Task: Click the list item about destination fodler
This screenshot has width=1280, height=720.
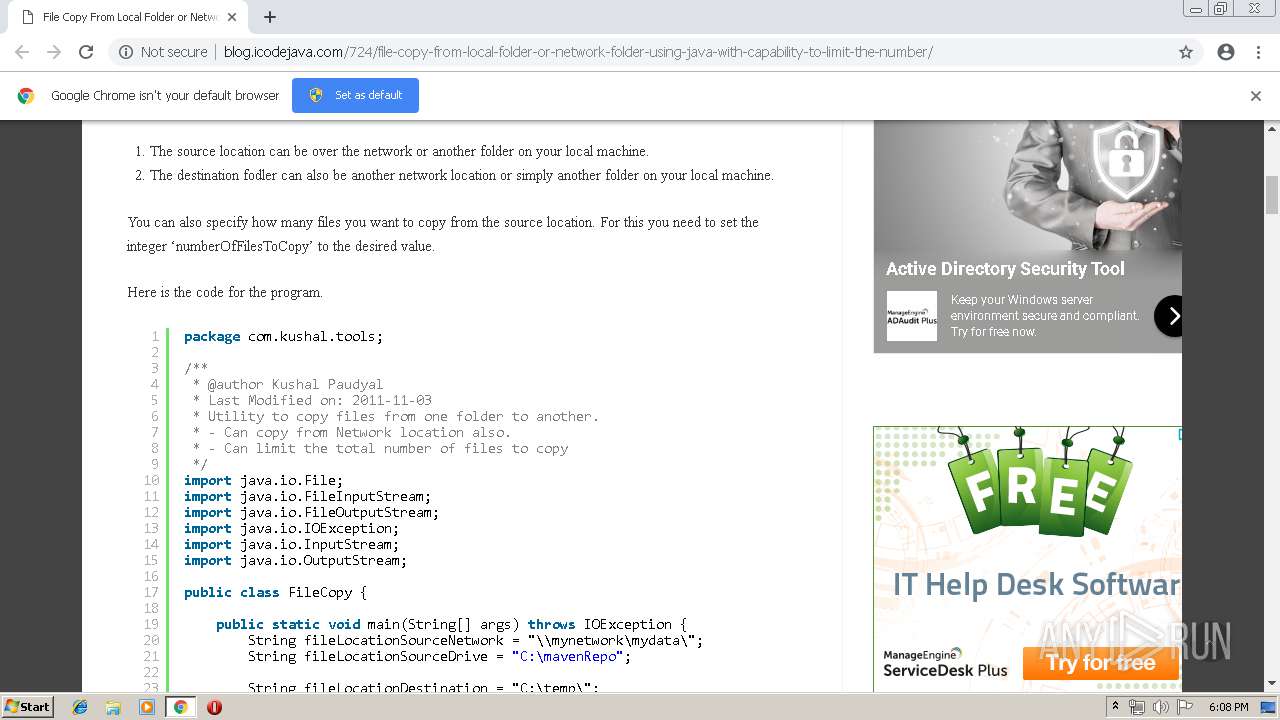Action: [461, 175]
